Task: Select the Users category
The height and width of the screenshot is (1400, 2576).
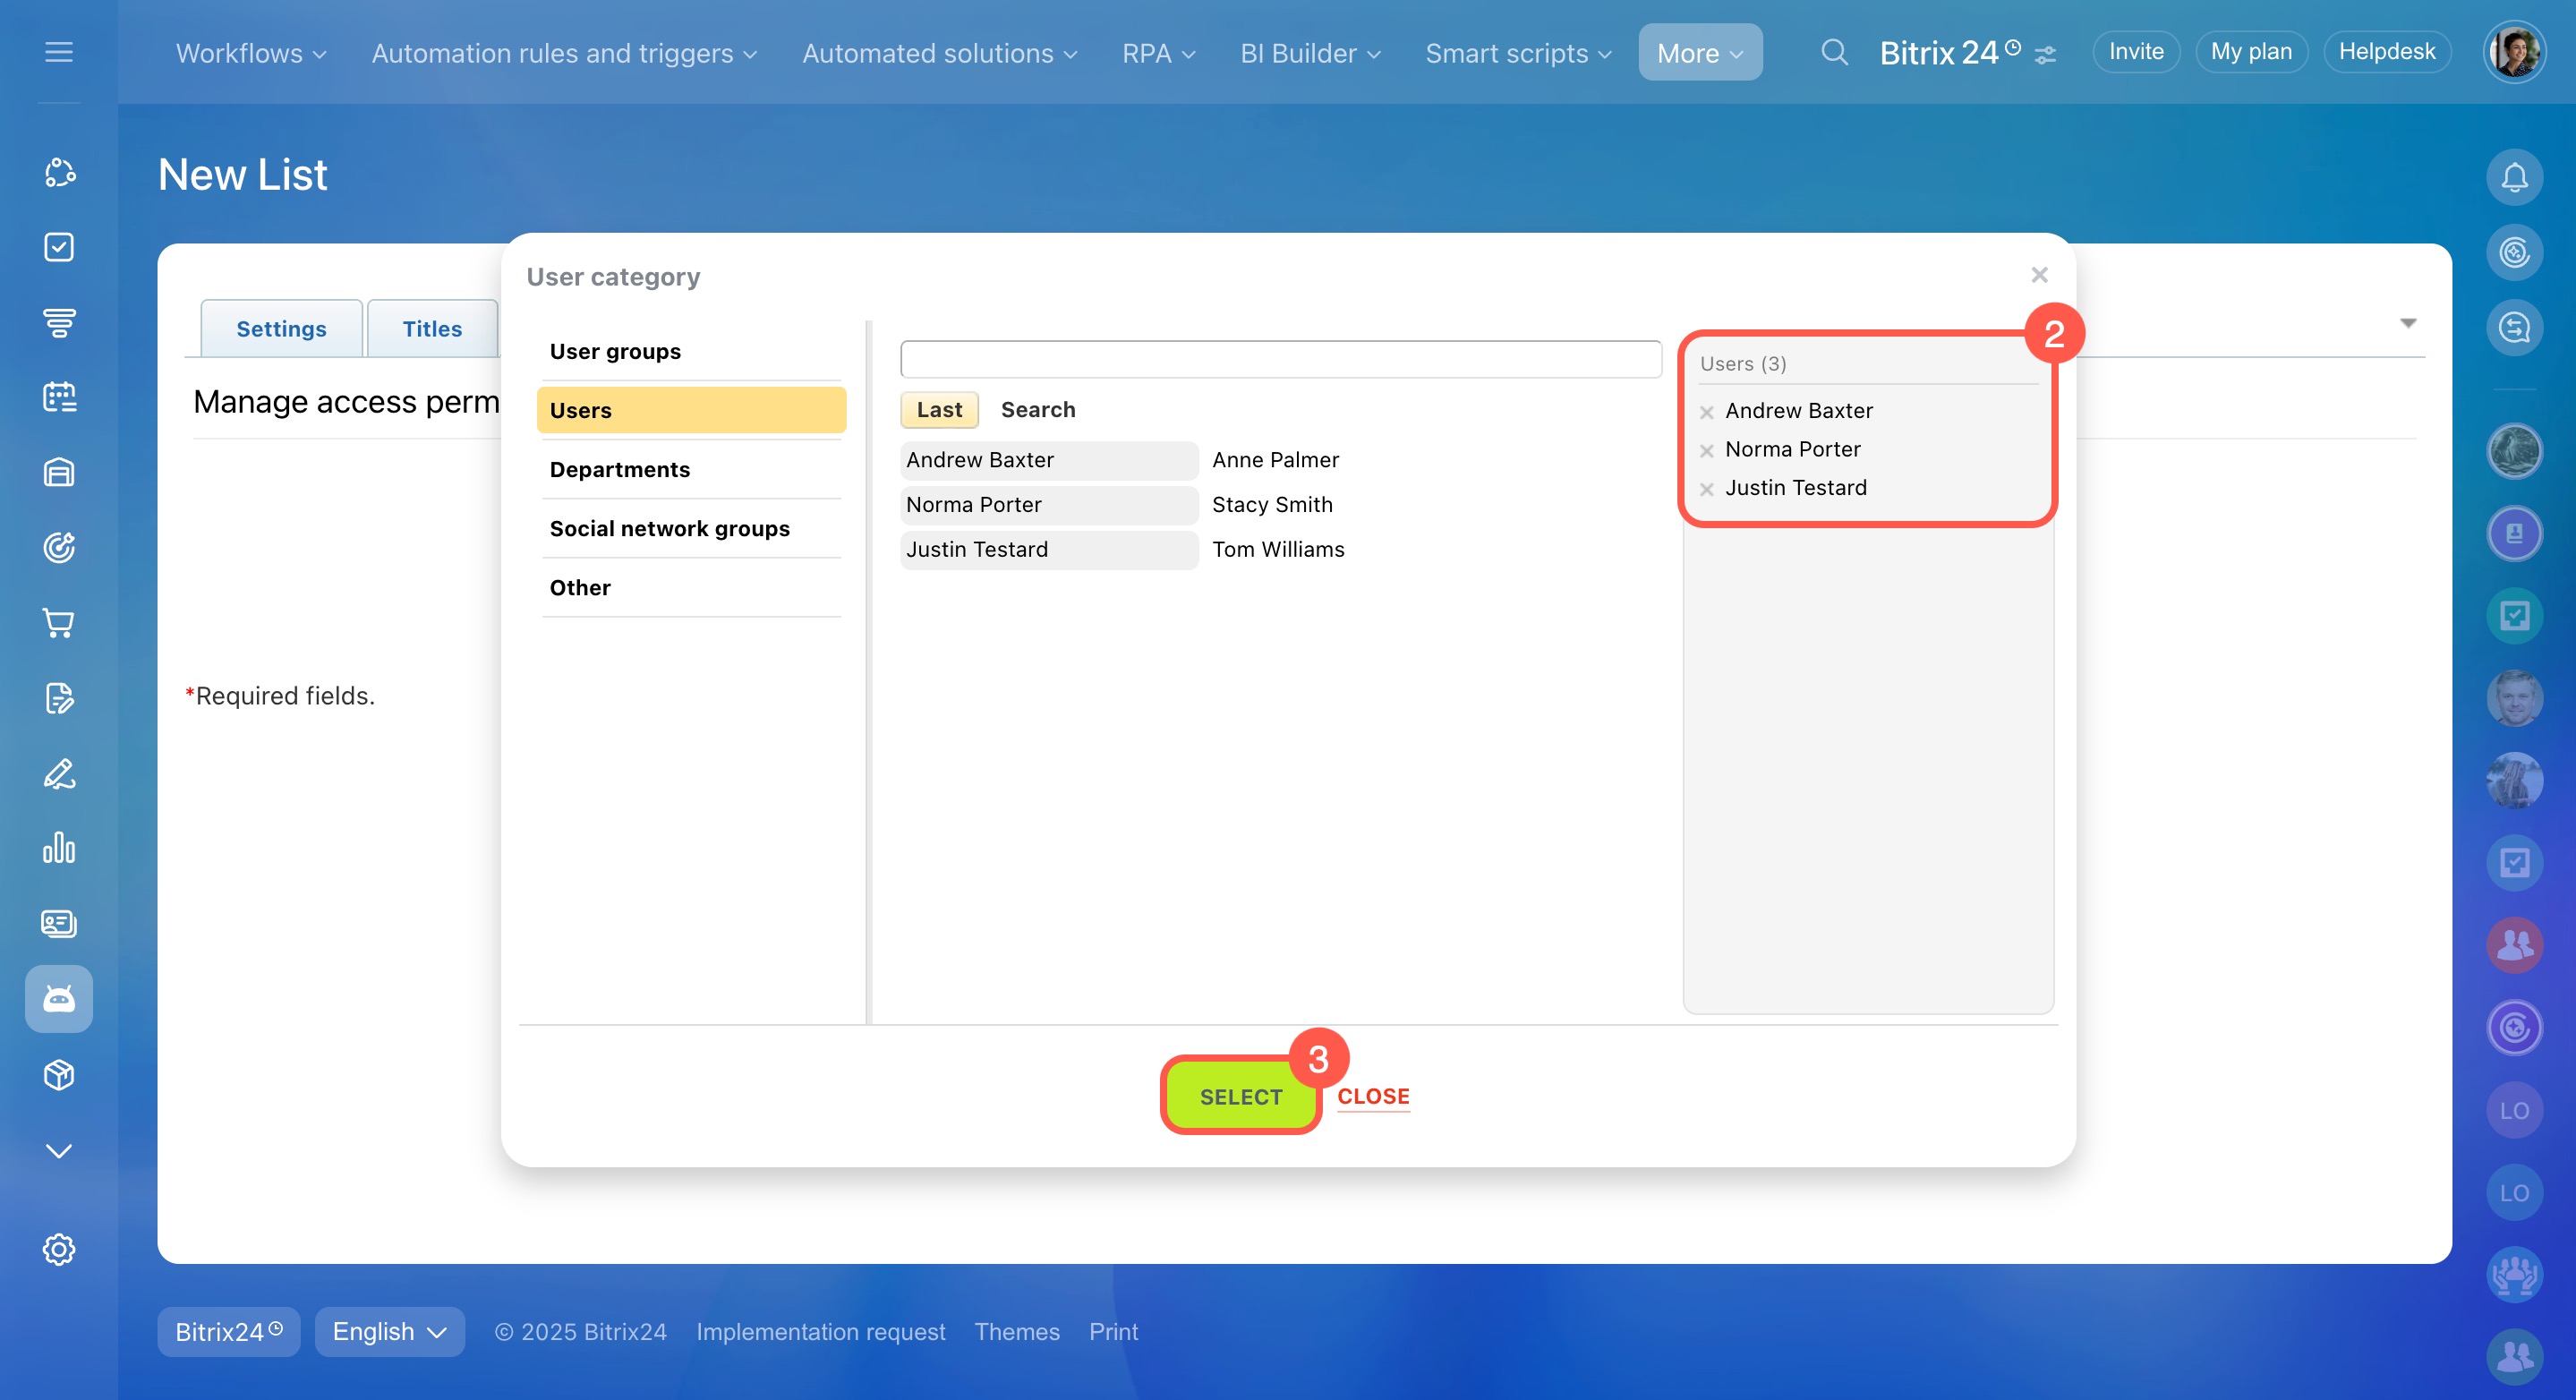Action: pos(691,410)
